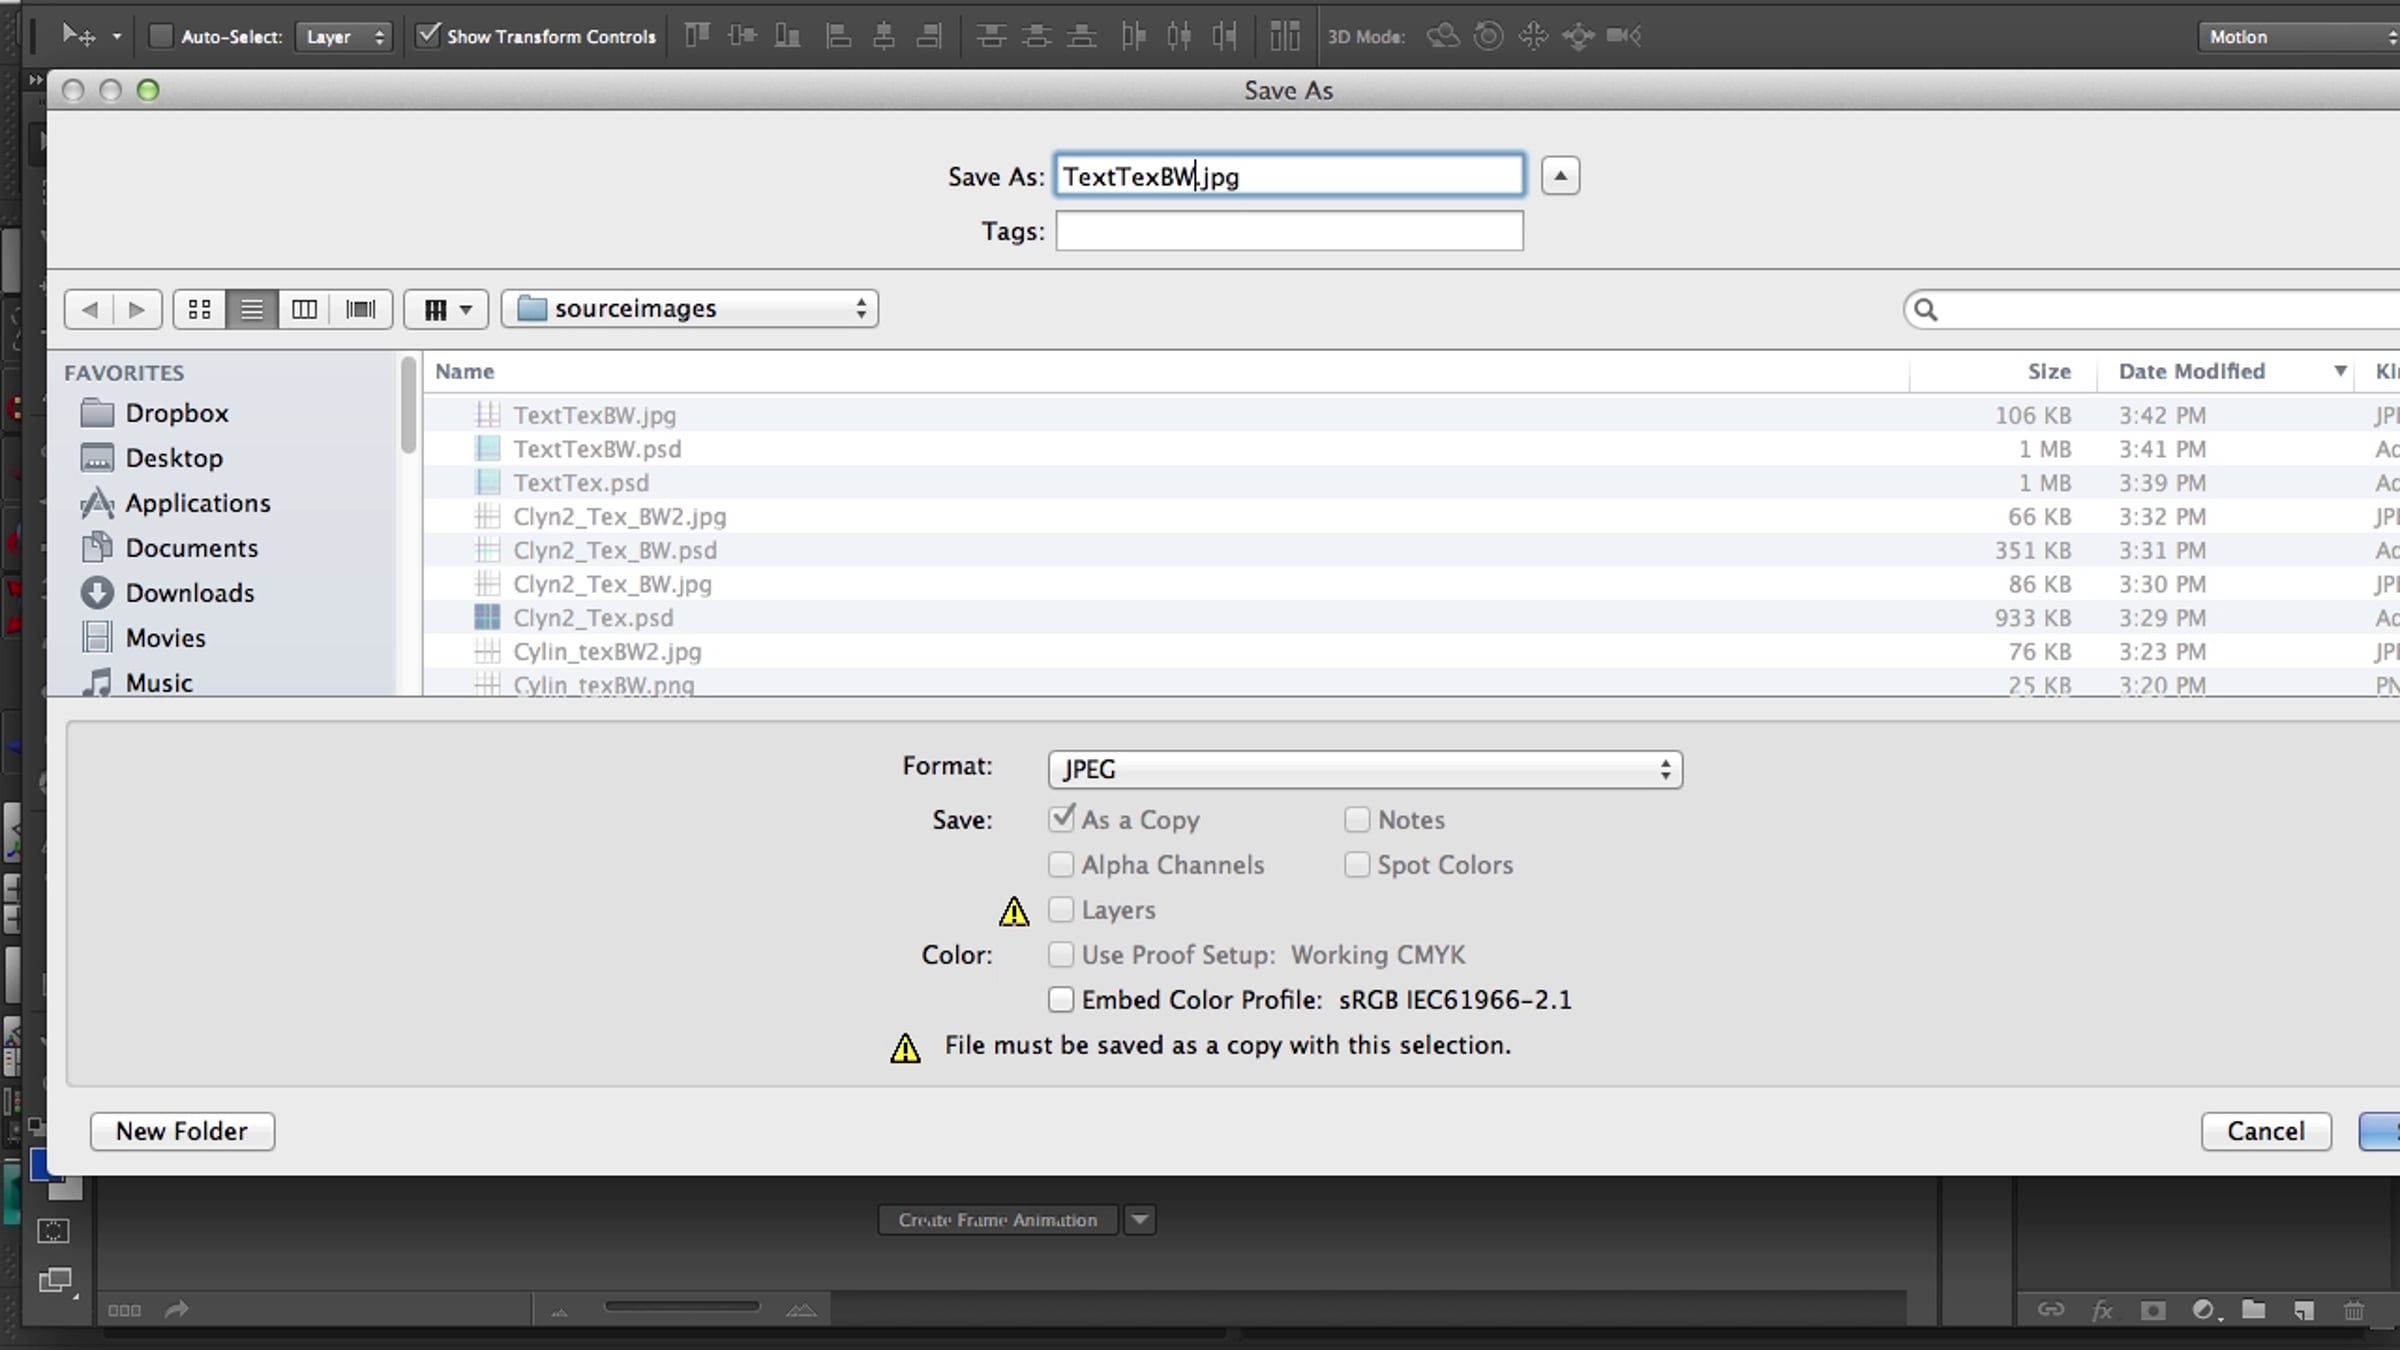Click the Tags input field
Image resolution: width=2400 pixels, height=1350 pixels.
click(1289, 232)
